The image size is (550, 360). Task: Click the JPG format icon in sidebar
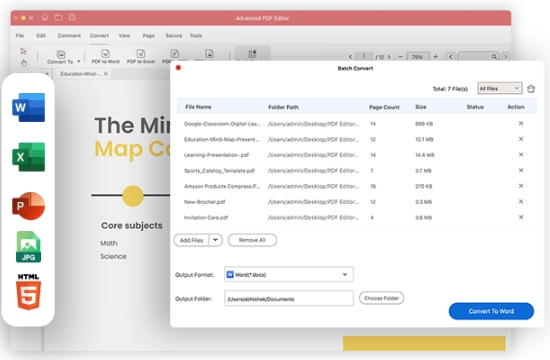28,247
